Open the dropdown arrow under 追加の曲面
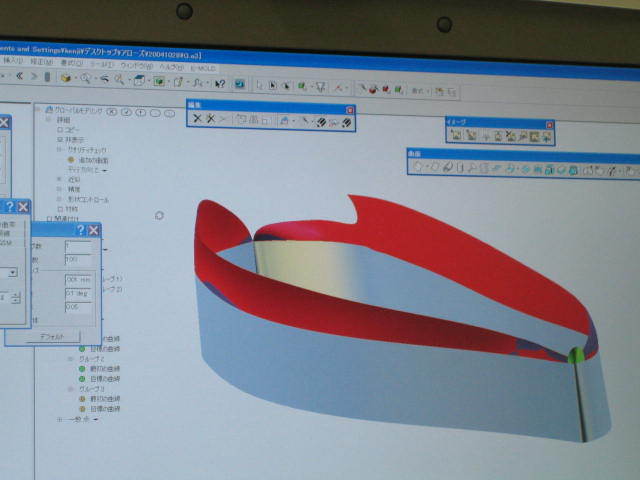Viewport: 640px width, 480px height. (104, 170)
